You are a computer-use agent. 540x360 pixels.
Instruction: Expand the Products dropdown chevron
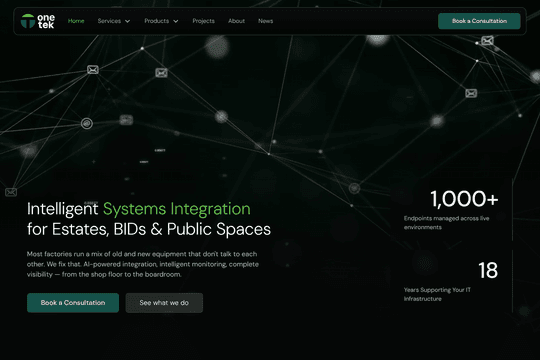(176, 21)
